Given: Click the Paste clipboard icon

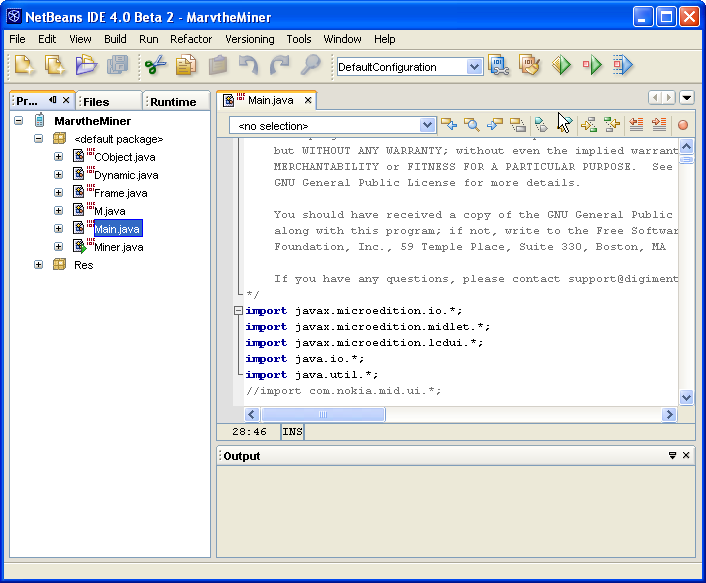Looking at the screenshot, I should tap(218, 66).
